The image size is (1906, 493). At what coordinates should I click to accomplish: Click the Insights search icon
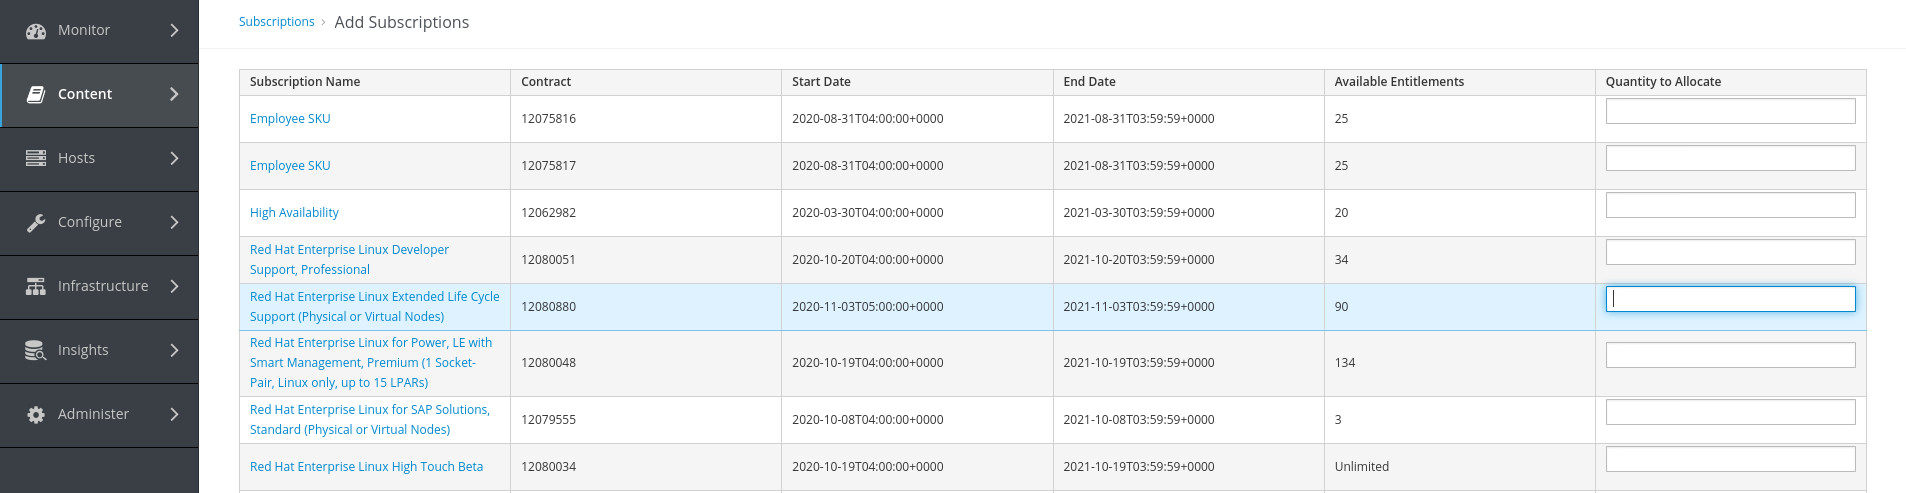36,350
